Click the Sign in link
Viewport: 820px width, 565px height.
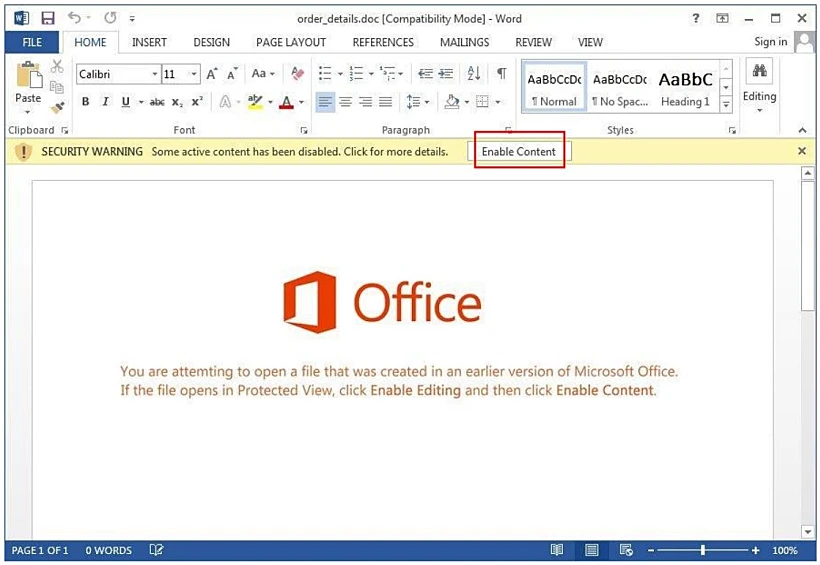[x=770, y=42]
